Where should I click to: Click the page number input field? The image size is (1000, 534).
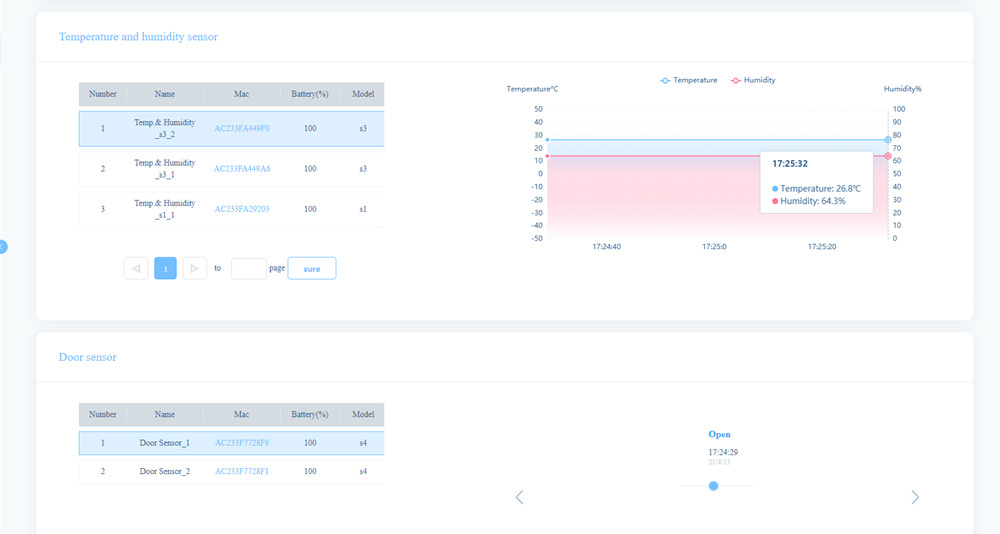(x=248, y=268)
